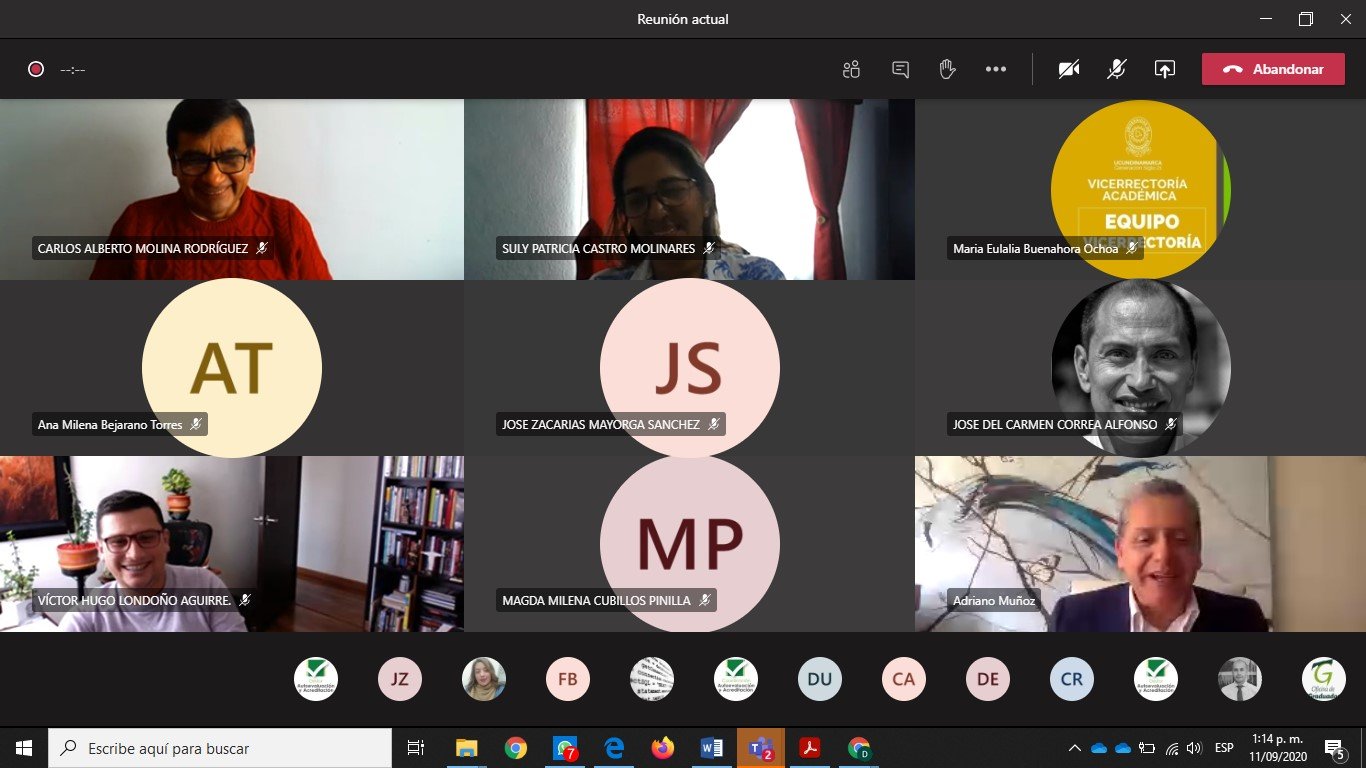This screenshot has width=1366, height=768.
Task: Select Suly Patricia Castro Molinares' video tile
Action: (689, 189)
